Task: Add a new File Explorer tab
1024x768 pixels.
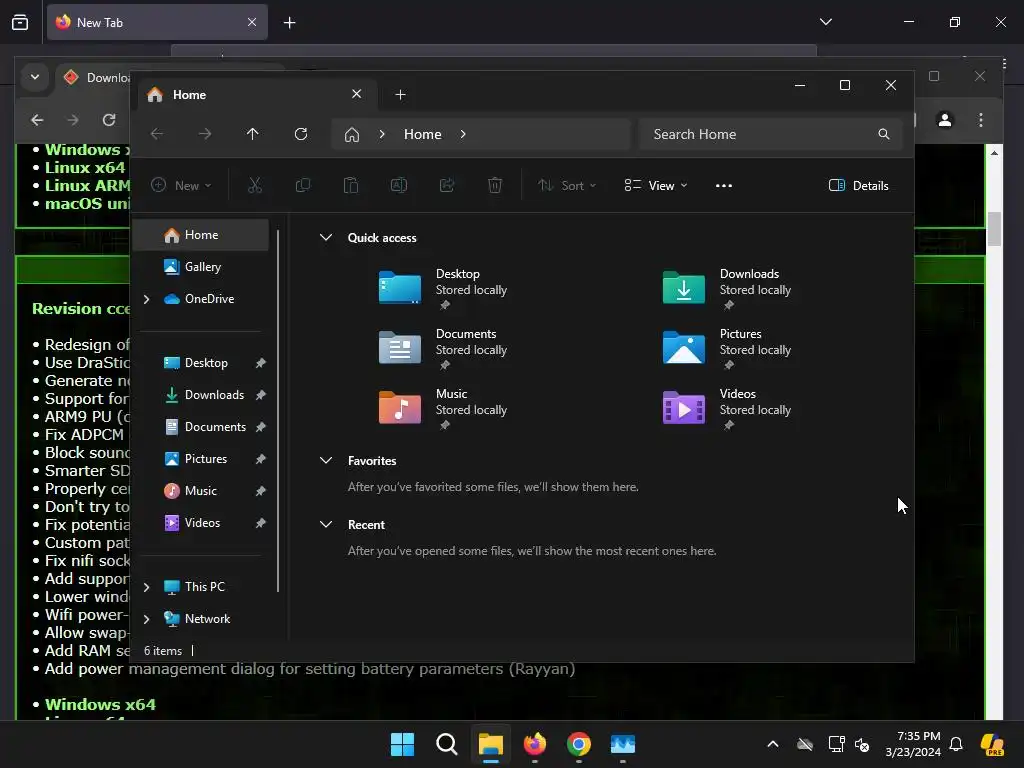Action: [x=400, y=95]
